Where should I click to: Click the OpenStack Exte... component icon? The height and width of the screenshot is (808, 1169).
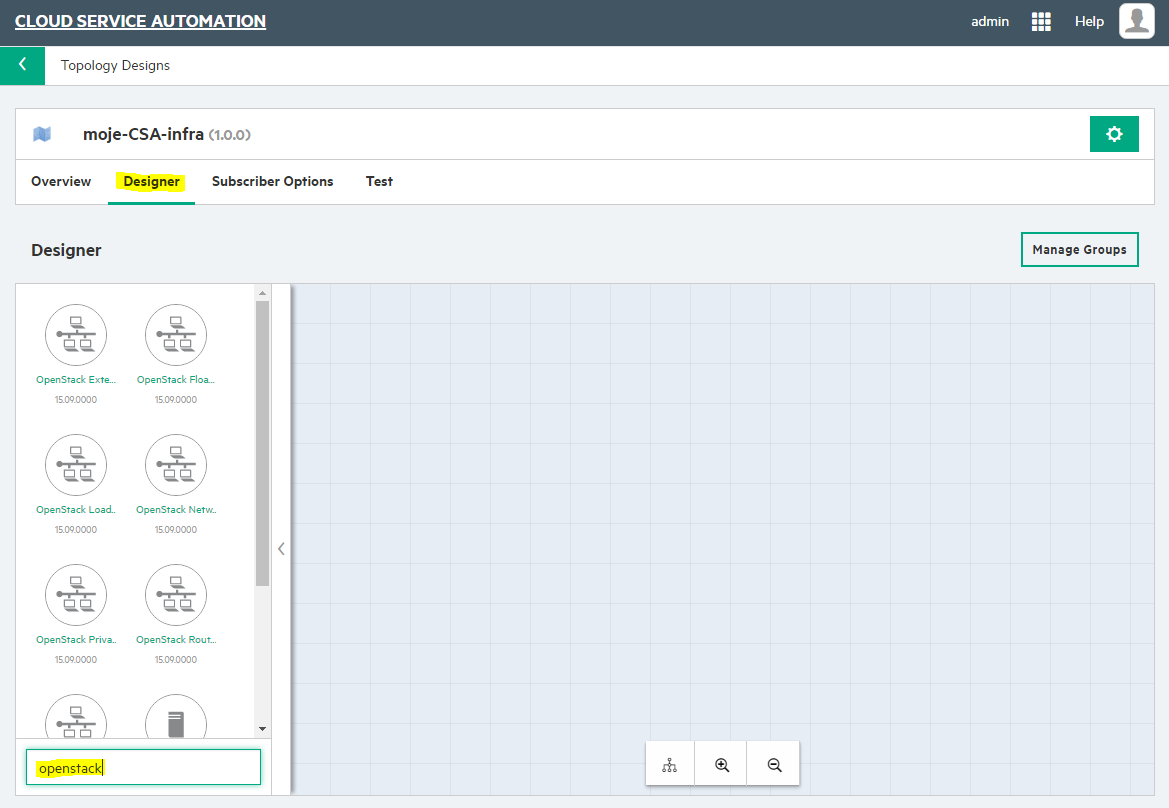(76, 335)
